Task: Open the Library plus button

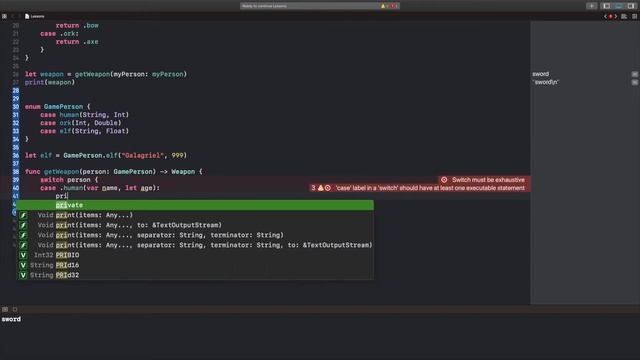Action: 591,6
